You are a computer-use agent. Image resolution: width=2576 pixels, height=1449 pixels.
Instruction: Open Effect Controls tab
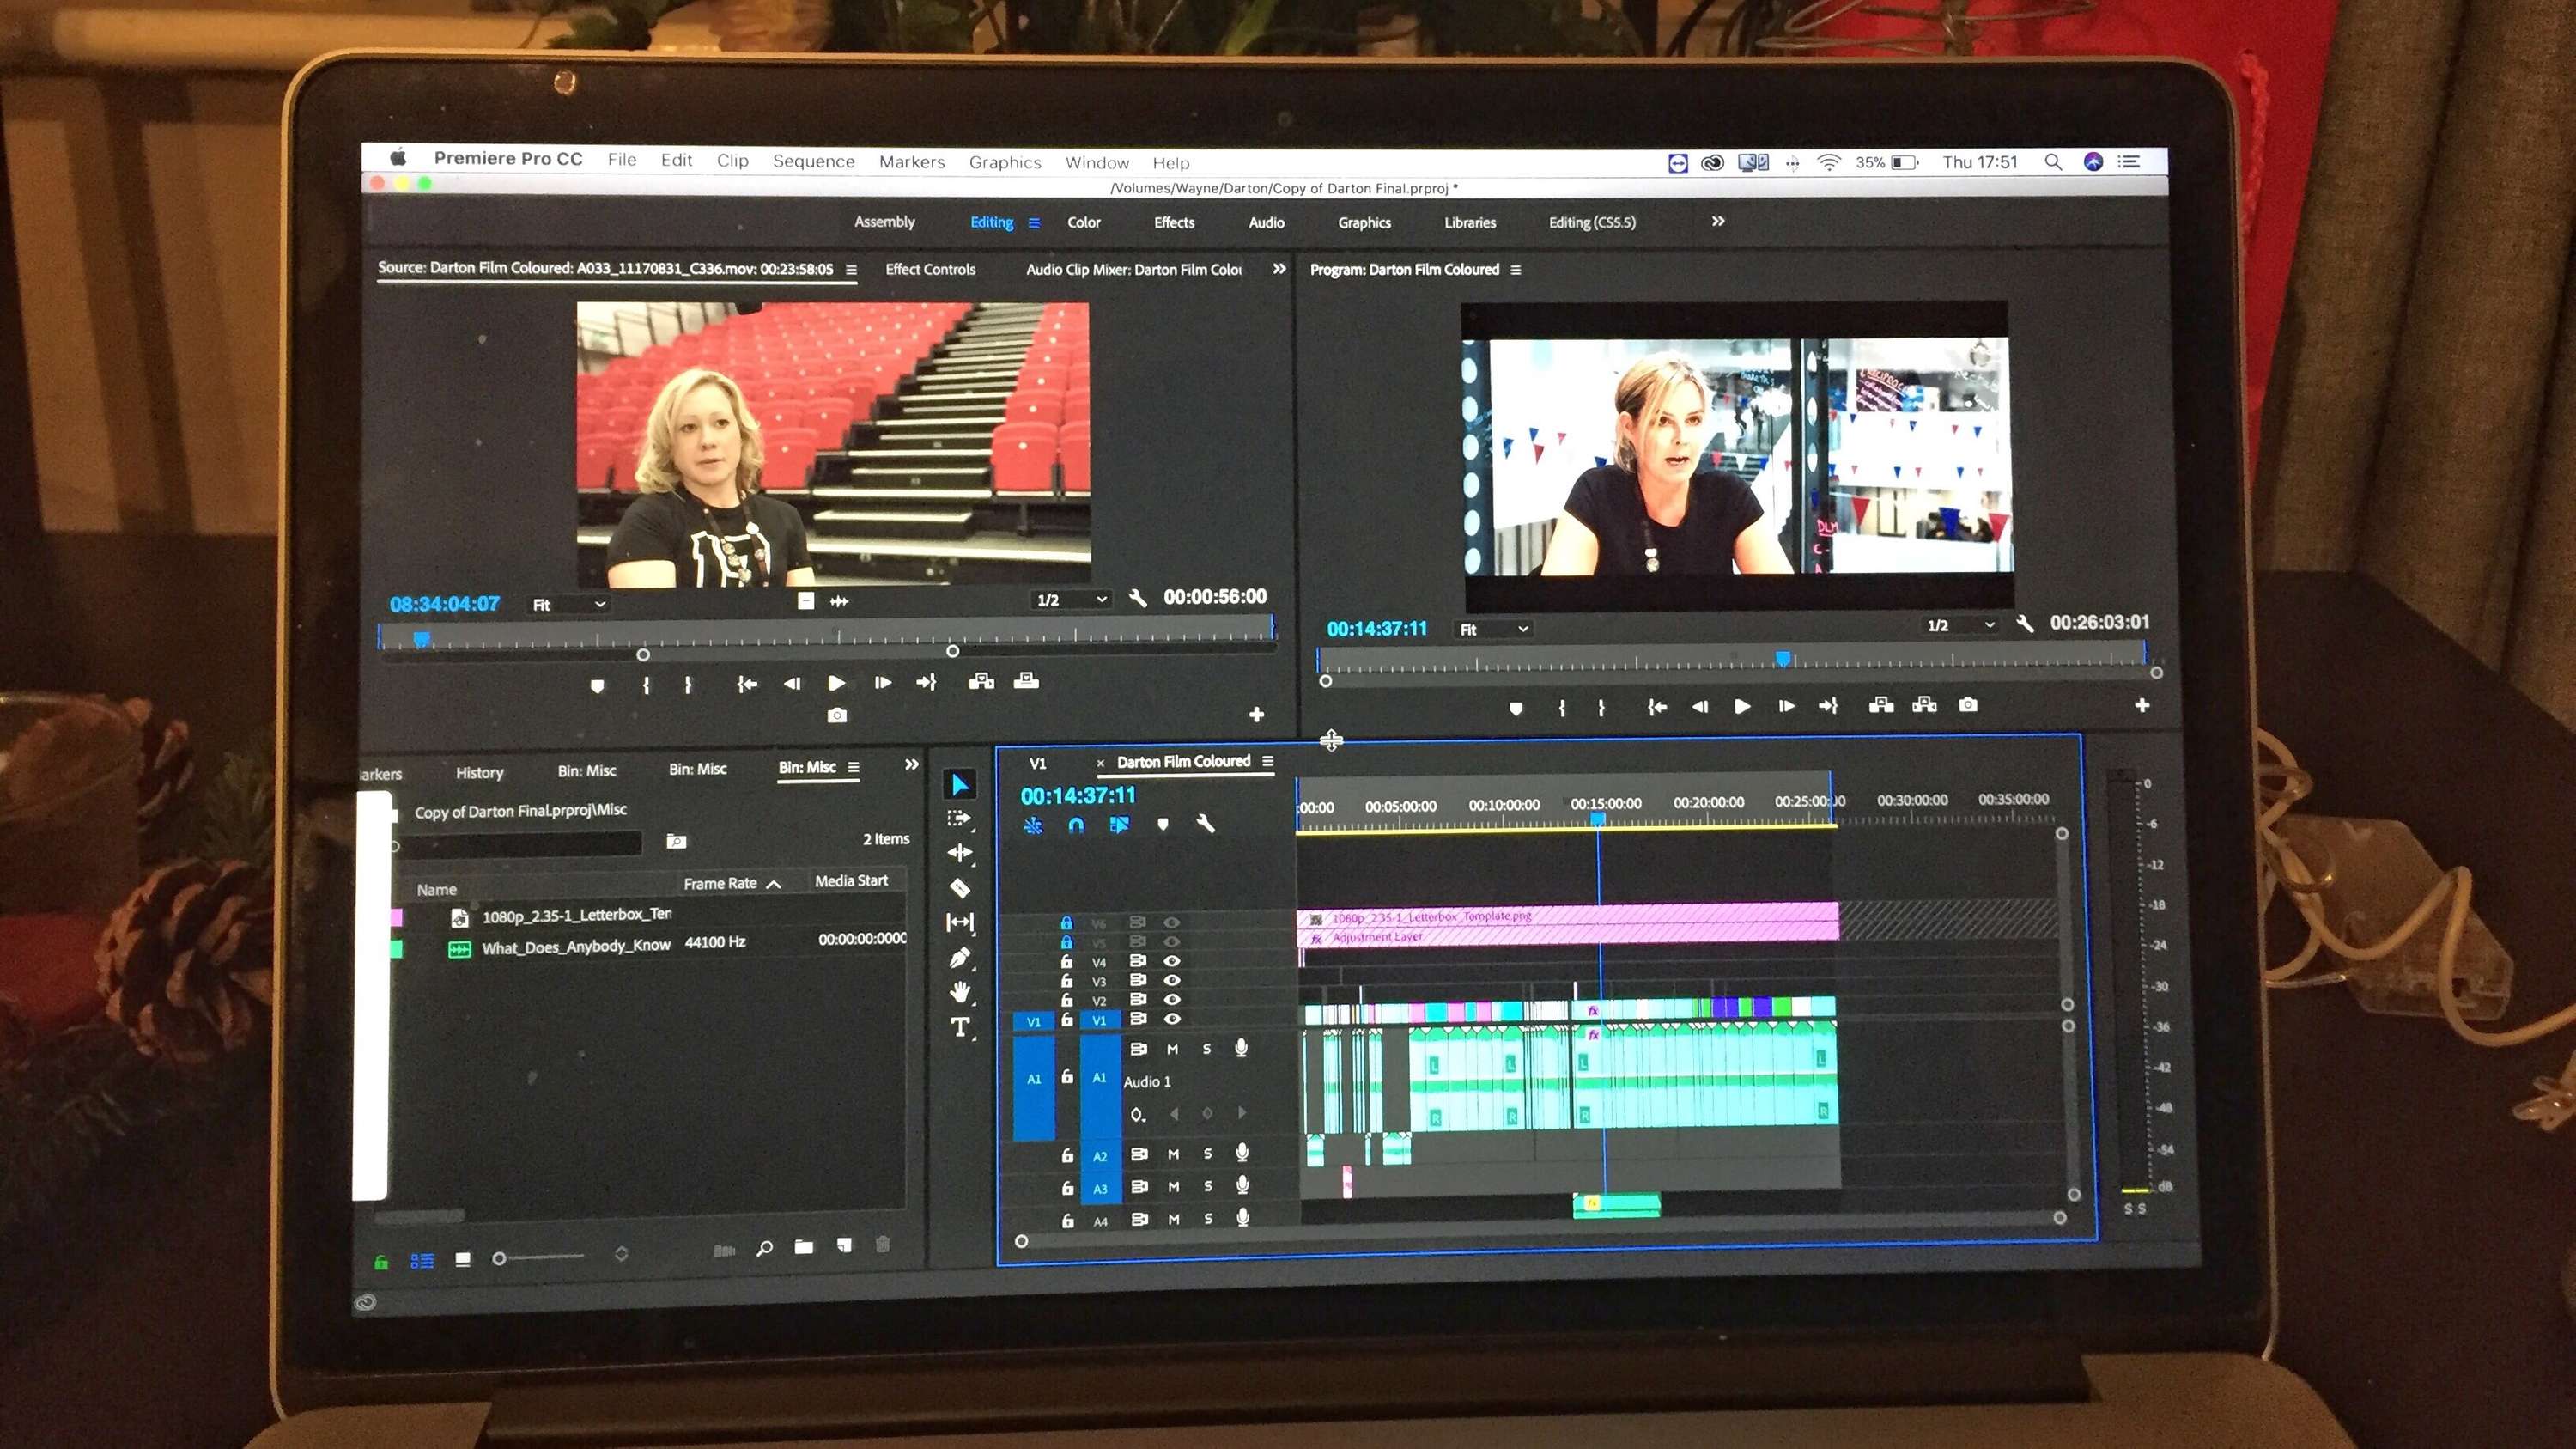(x=930, y=269)
